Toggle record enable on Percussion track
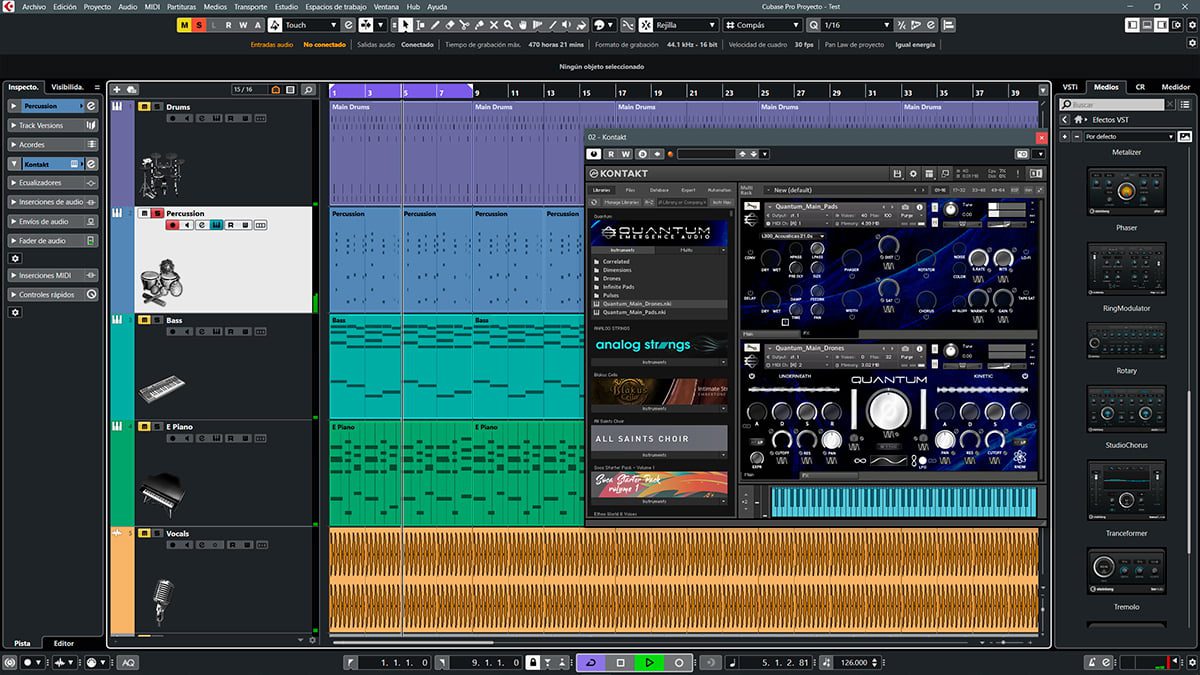 point(172,225)
